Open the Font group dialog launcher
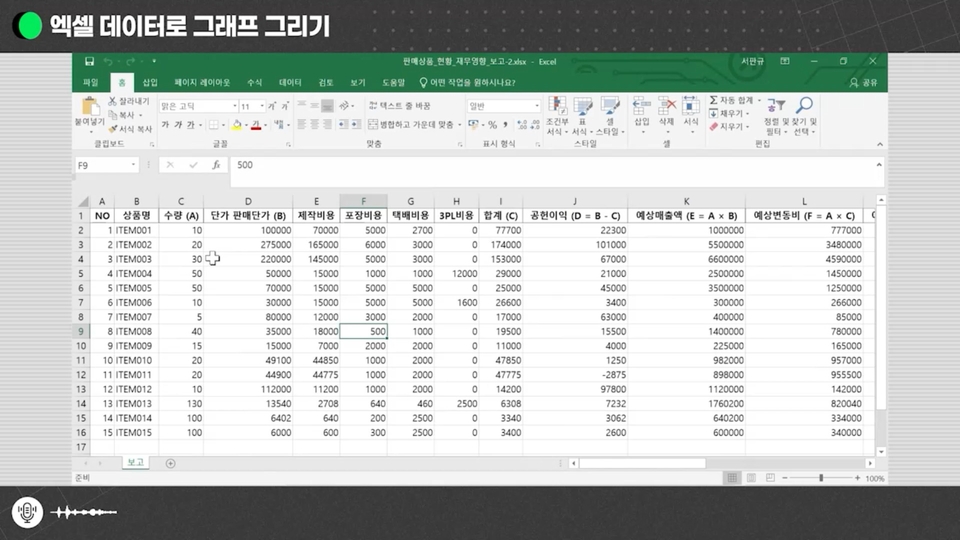Image resolution: width=960 pixels, height=540 pixels. 288,144
